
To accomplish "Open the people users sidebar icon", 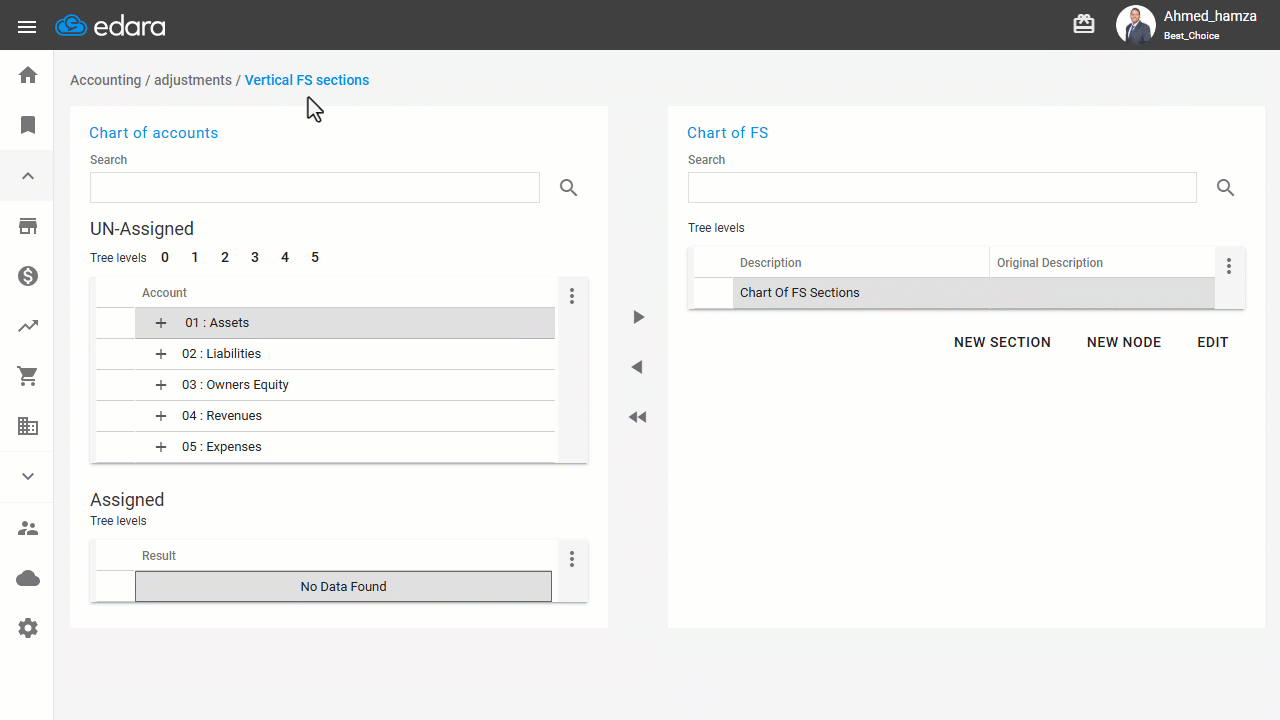I will pyautogui.click(x=28, y=528).
